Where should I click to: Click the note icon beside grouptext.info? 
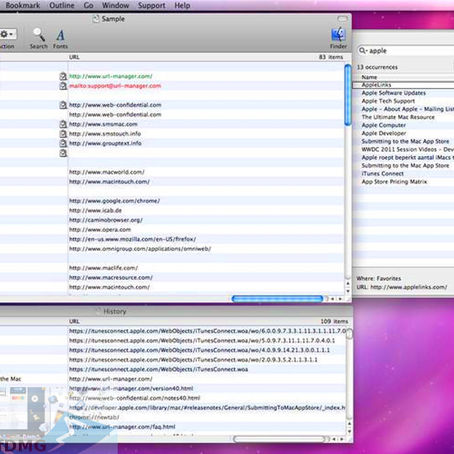click(63, 143)
